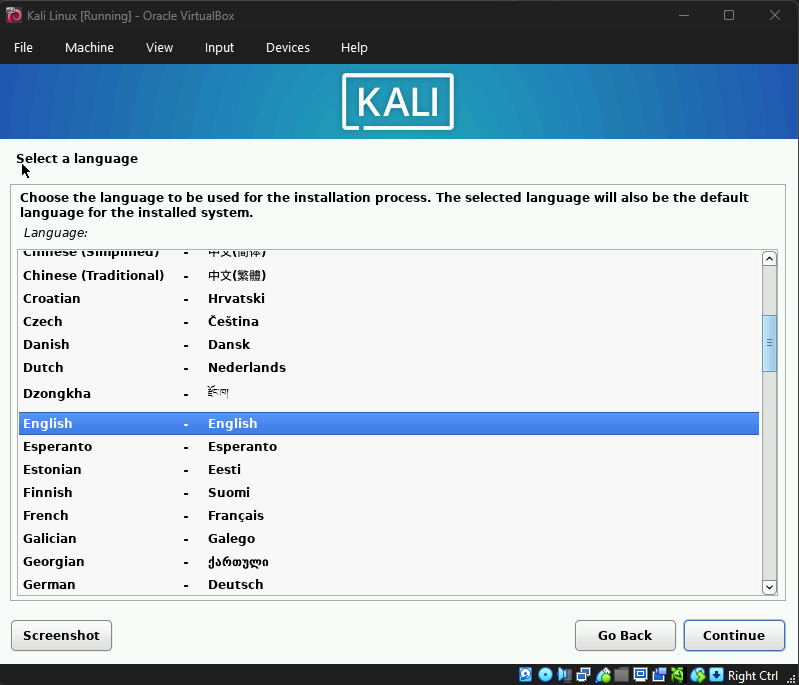Click the language list scrollbar thumb
Screen dimensions: 799x685
tap(769, 343)
